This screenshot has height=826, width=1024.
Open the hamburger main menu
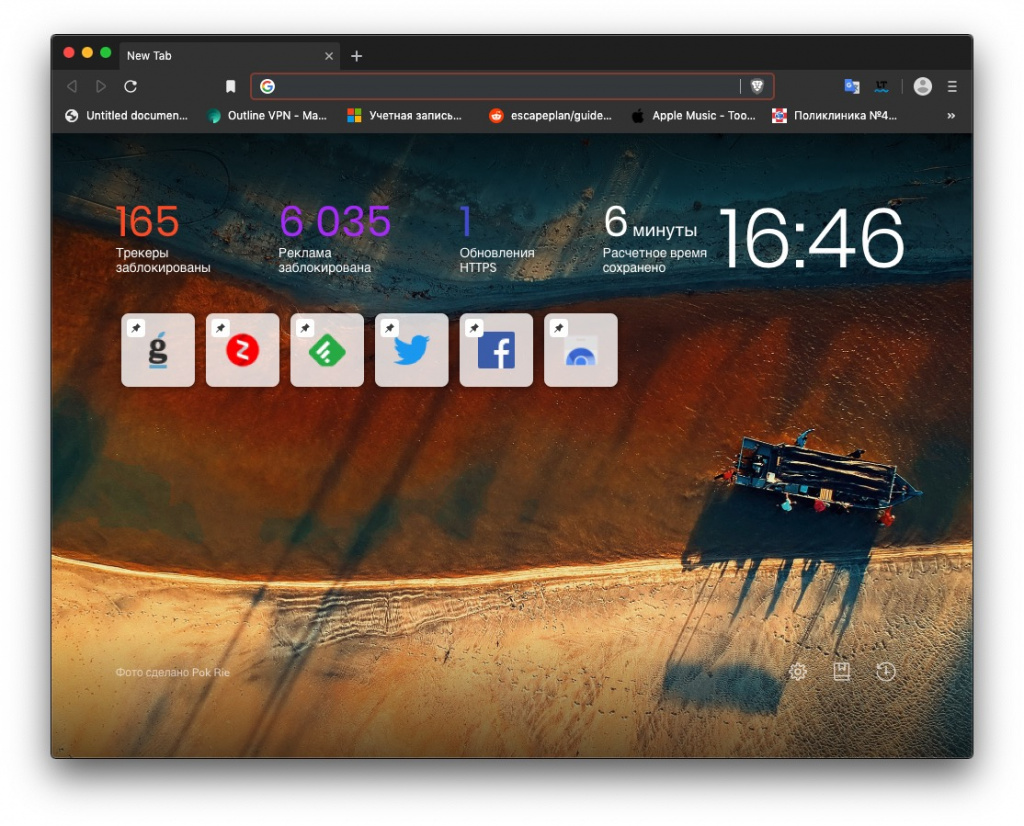952,86
